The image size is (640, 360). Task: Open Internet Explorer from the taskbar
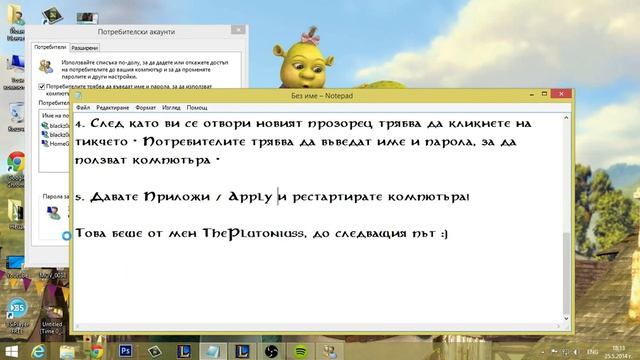(38, 351)
